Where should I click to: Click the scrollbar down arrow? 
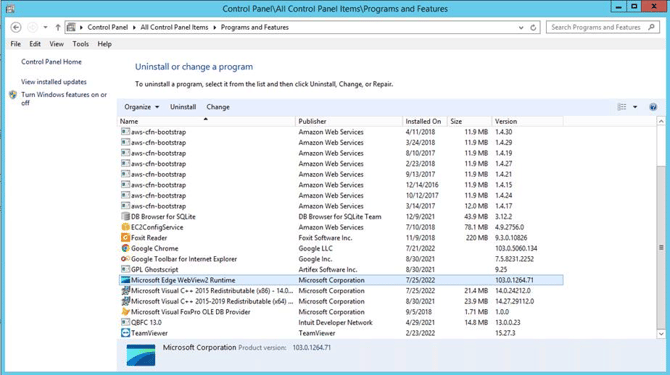[x=661, y=334]
